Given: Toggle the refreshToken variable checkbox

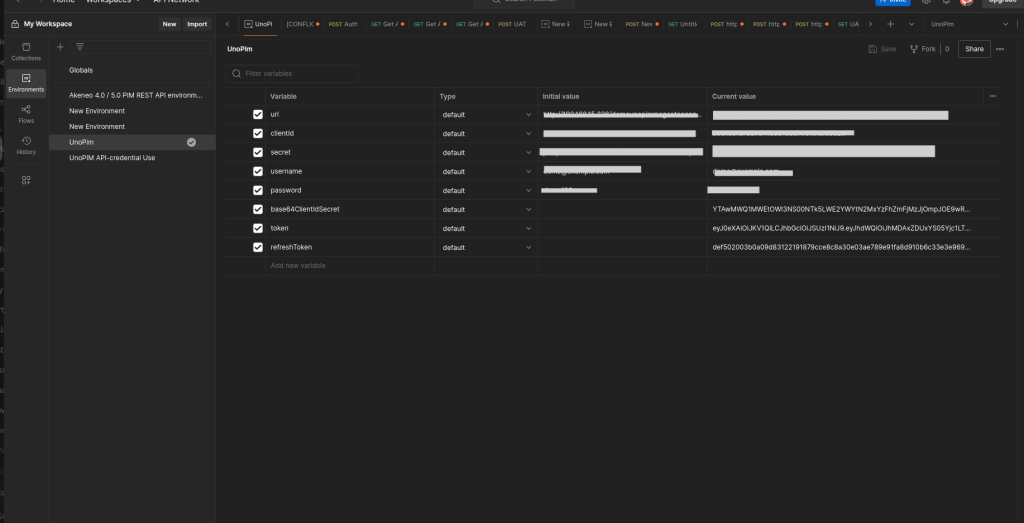Looking at the screenshot, I should click(x=258, y=247).
